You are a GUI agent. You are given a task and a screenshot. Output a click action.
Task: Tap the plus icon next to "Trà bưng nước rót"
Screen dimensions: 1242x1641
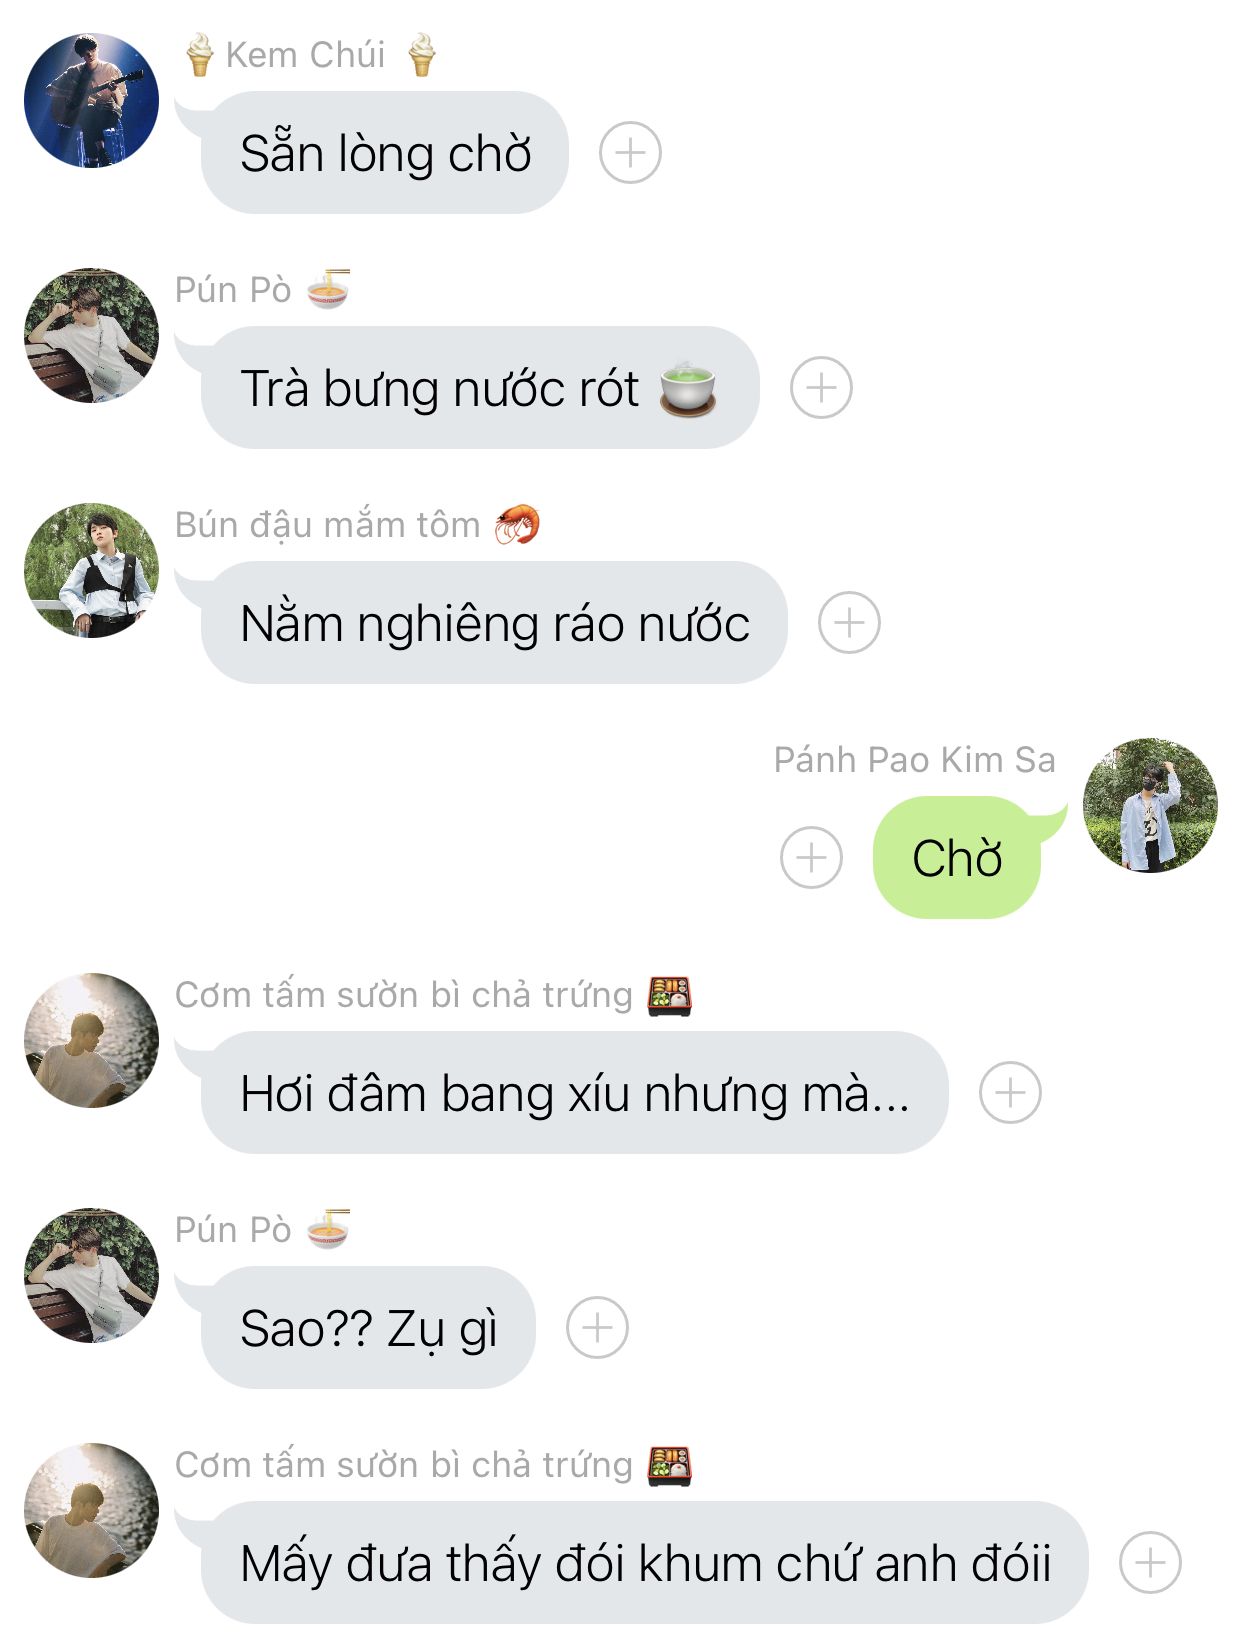(821, 388)
